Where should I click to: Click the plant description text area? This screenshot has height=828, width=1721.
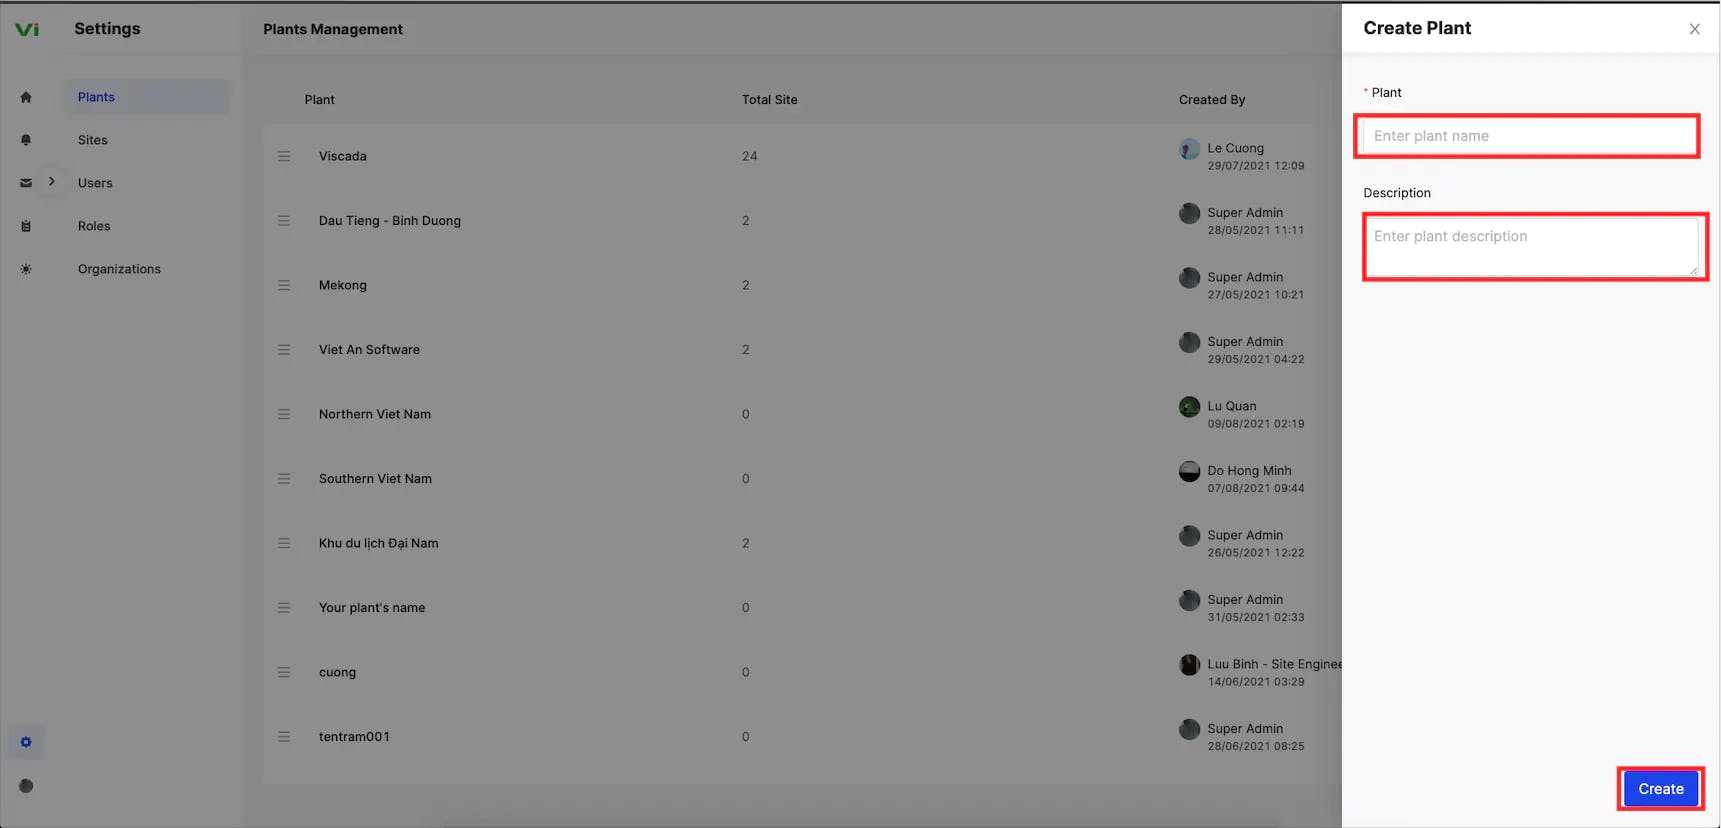[1530, 246]
